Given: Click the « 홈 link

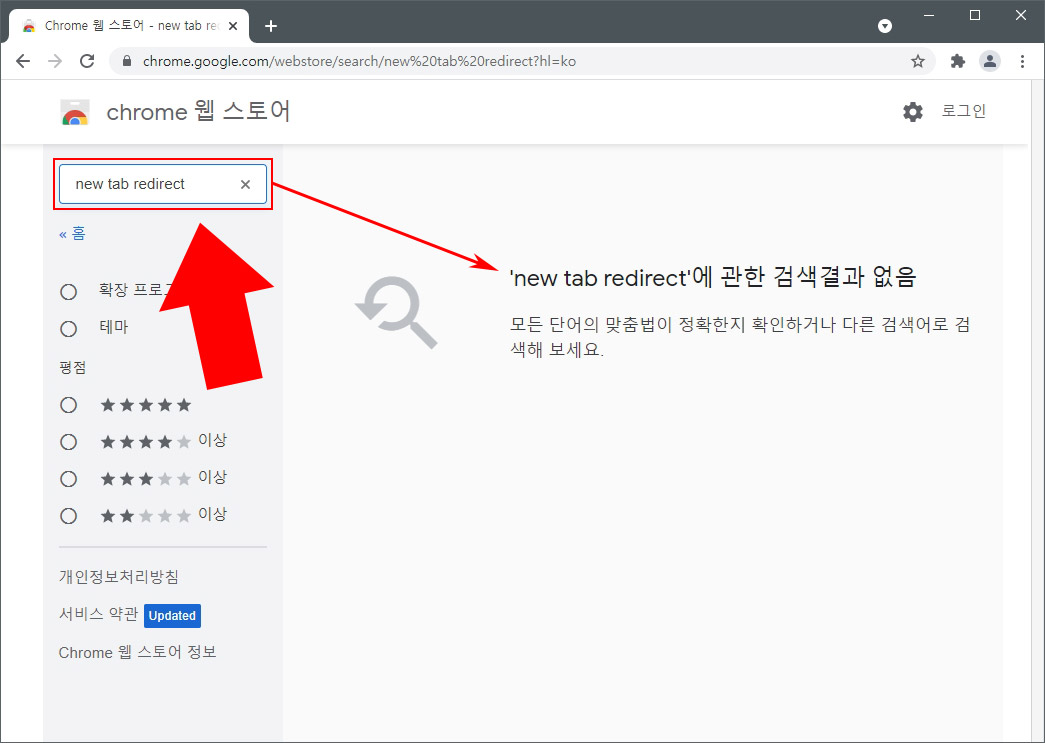Looking at the screenshot, I should (x=72, y=233).
